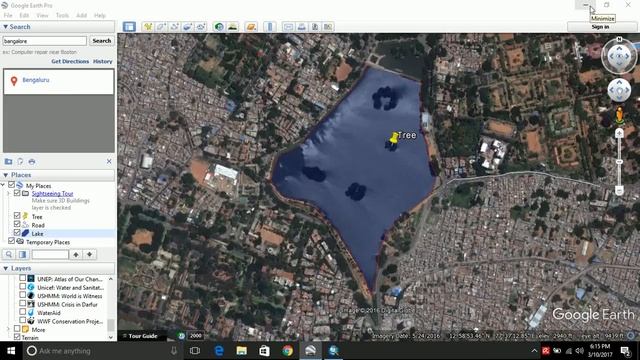The image size is (640, 360).
Task: Click the Get Directions link
Action: 70,61
